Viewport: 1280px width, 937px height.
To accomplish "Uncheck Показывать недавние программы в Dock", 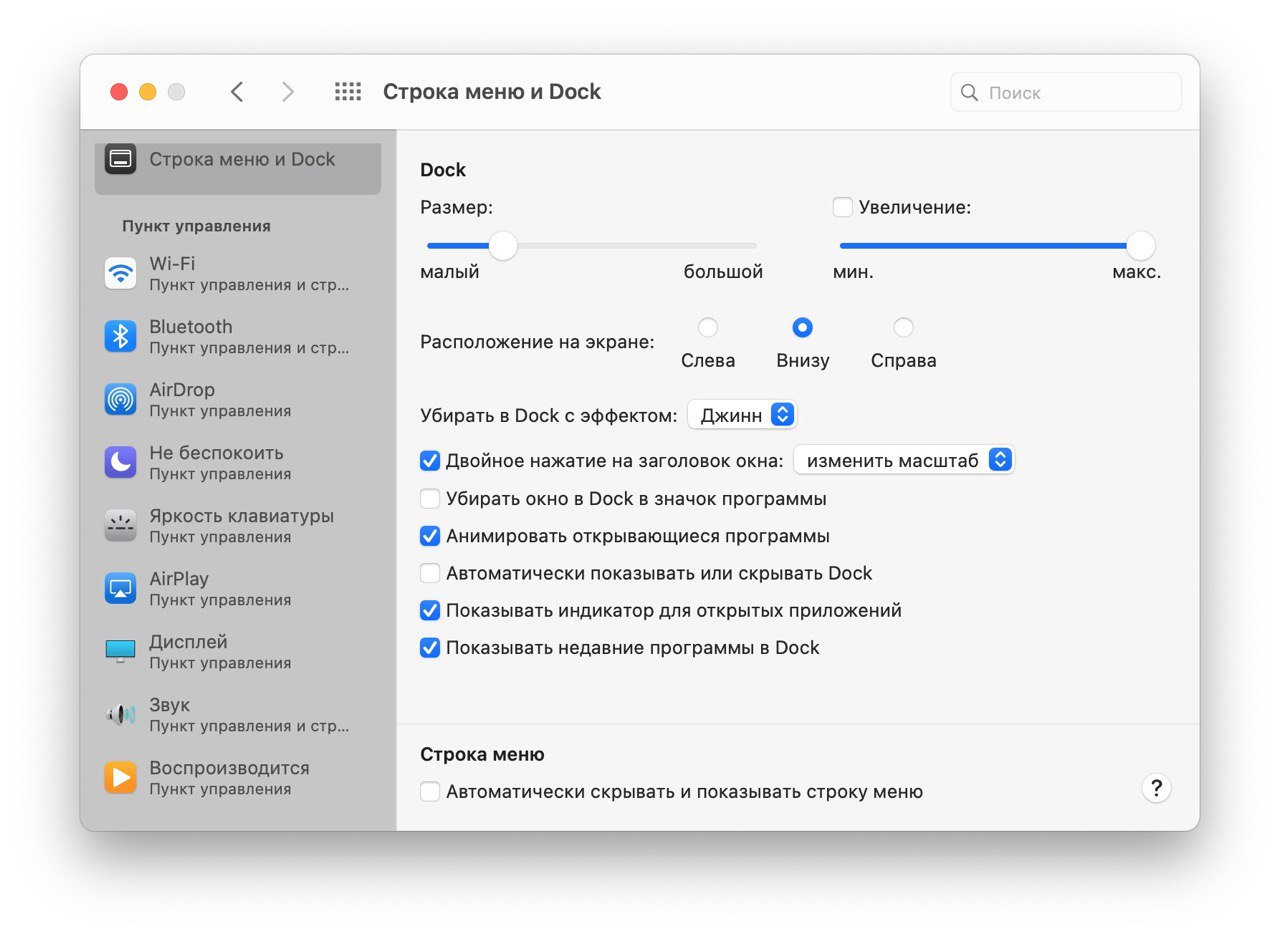I will [430, 648].
